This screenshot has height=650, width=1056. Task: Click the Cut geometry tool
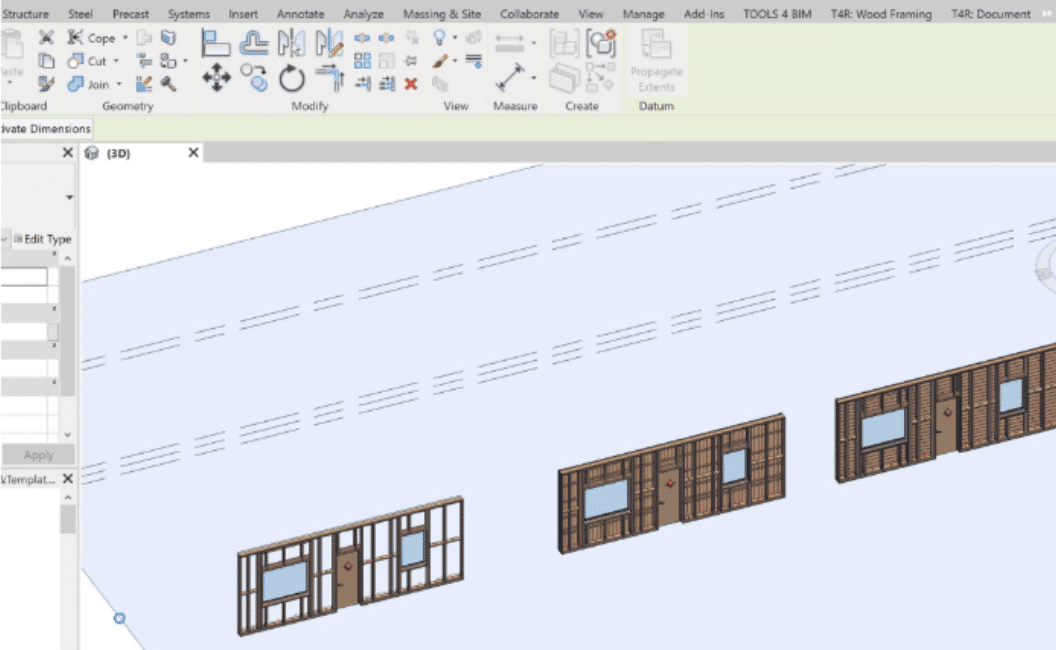(x=88, y=61)
